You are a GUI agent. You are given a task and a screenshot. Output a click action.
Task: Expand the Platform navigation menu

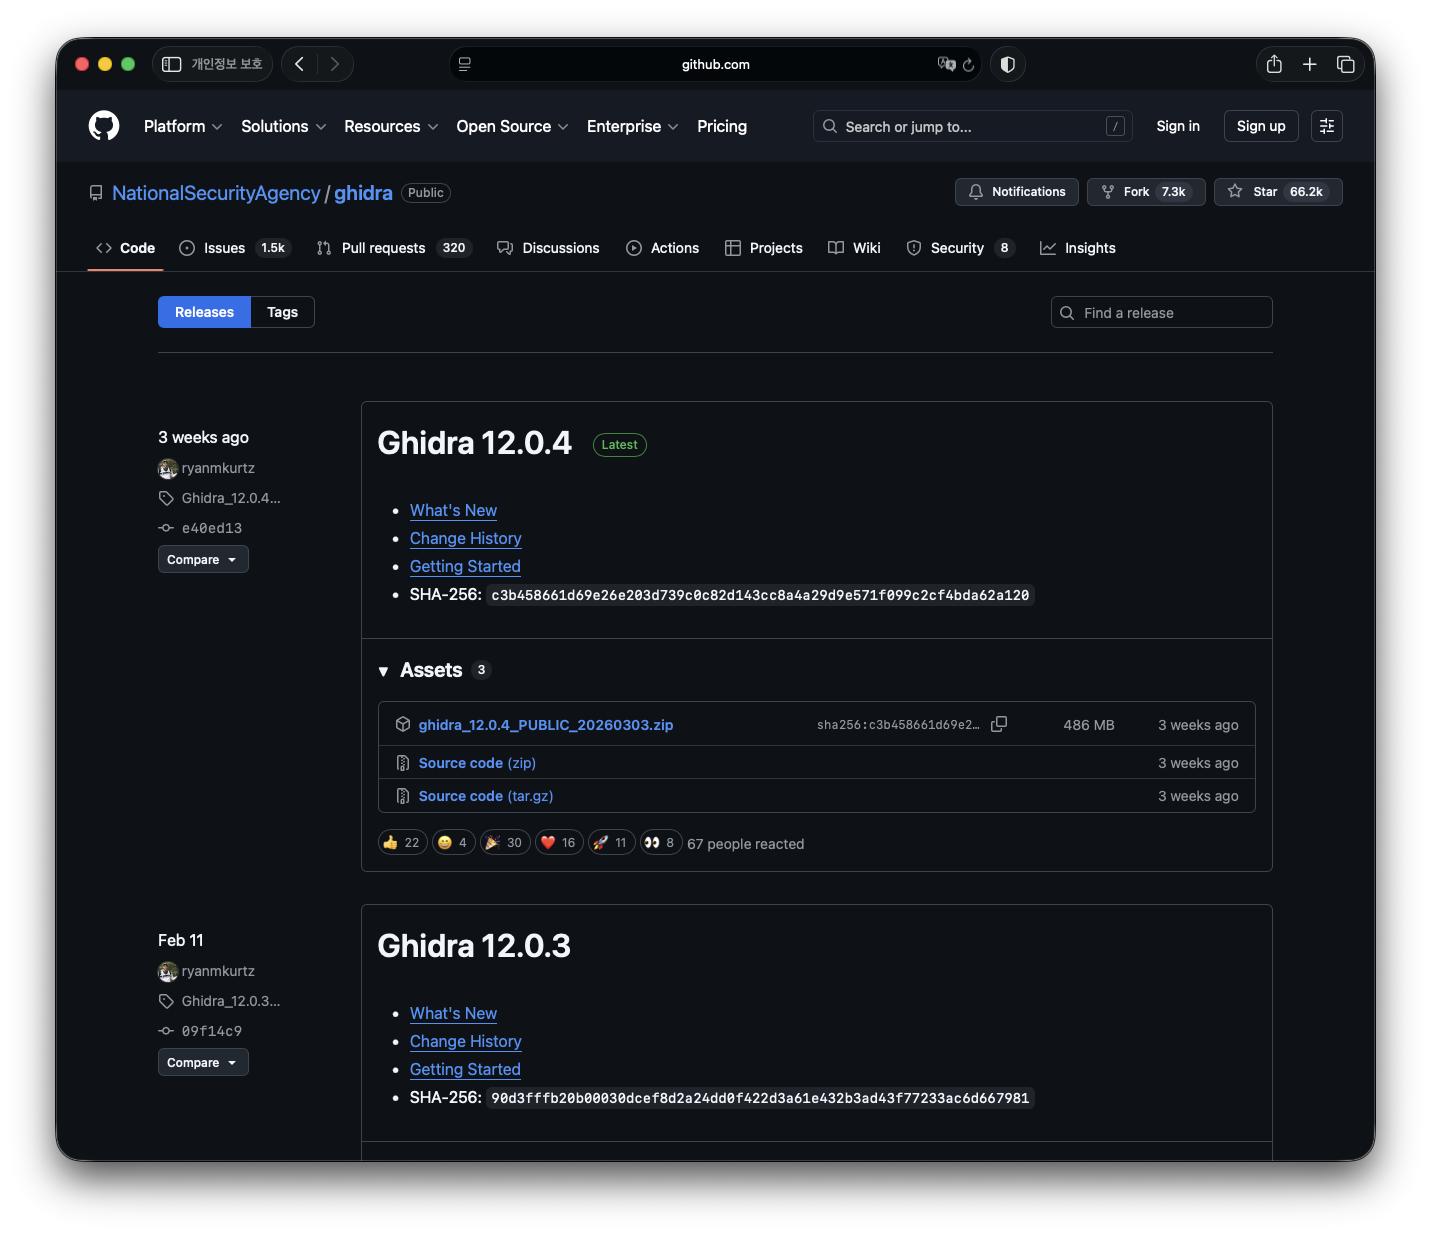pyautogui.click(x=182, y=126)
